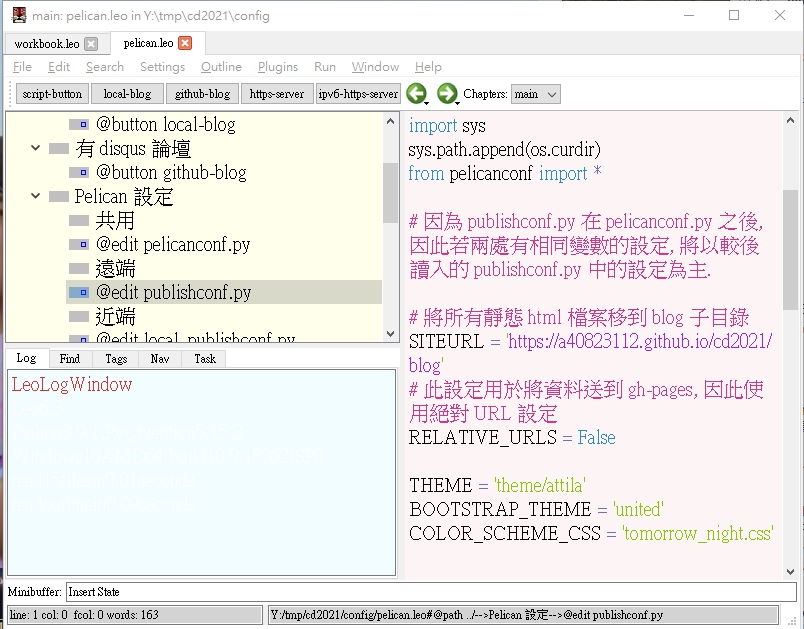Switch to the Find tab
Screen dimensions: 804x629
click(x=70, y=358)
